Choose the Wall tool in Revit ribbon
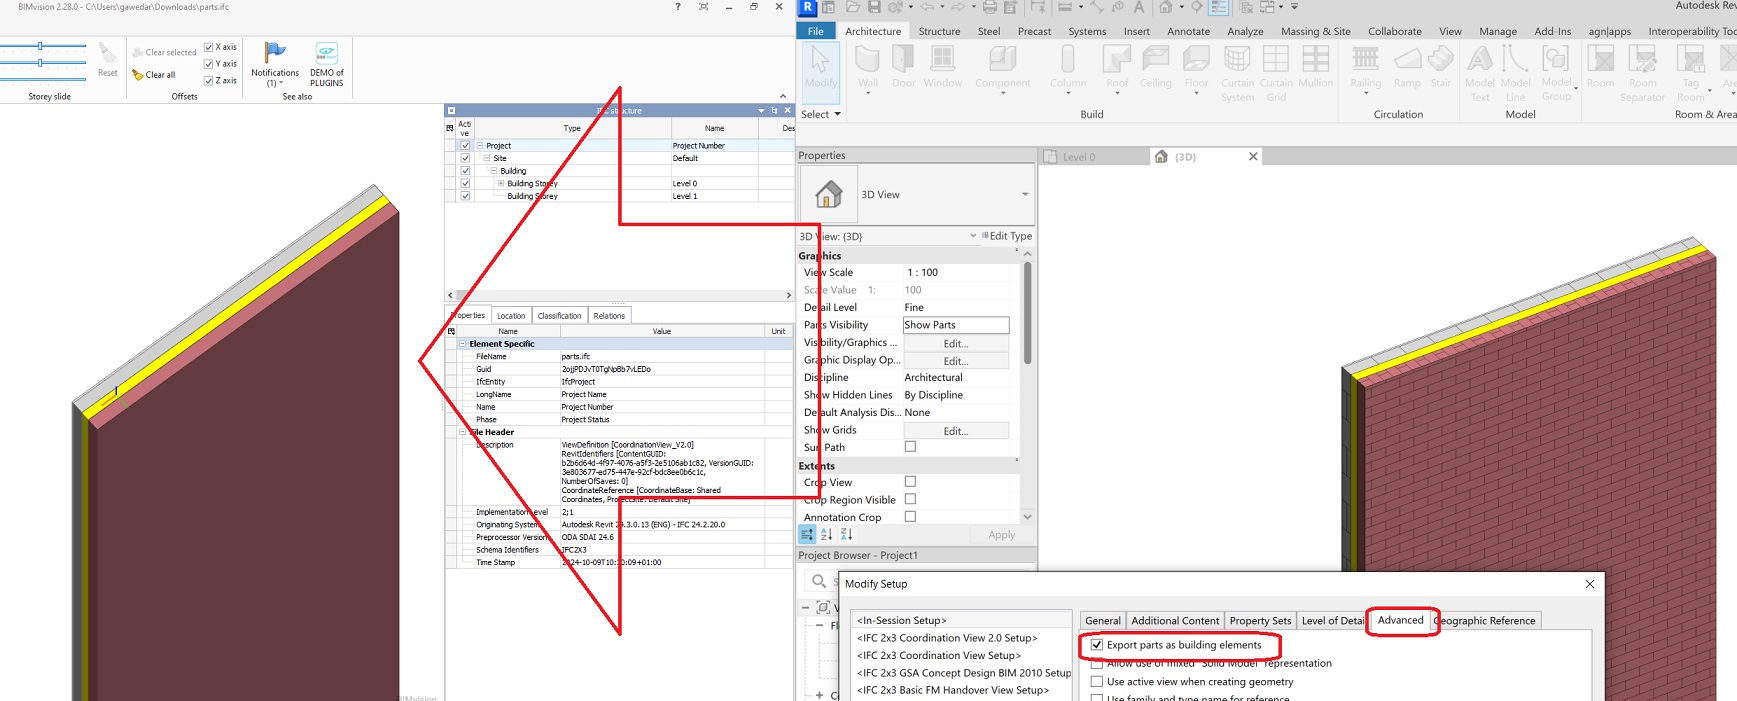The height and width of the screenshot is (701, 1737). 867,68
